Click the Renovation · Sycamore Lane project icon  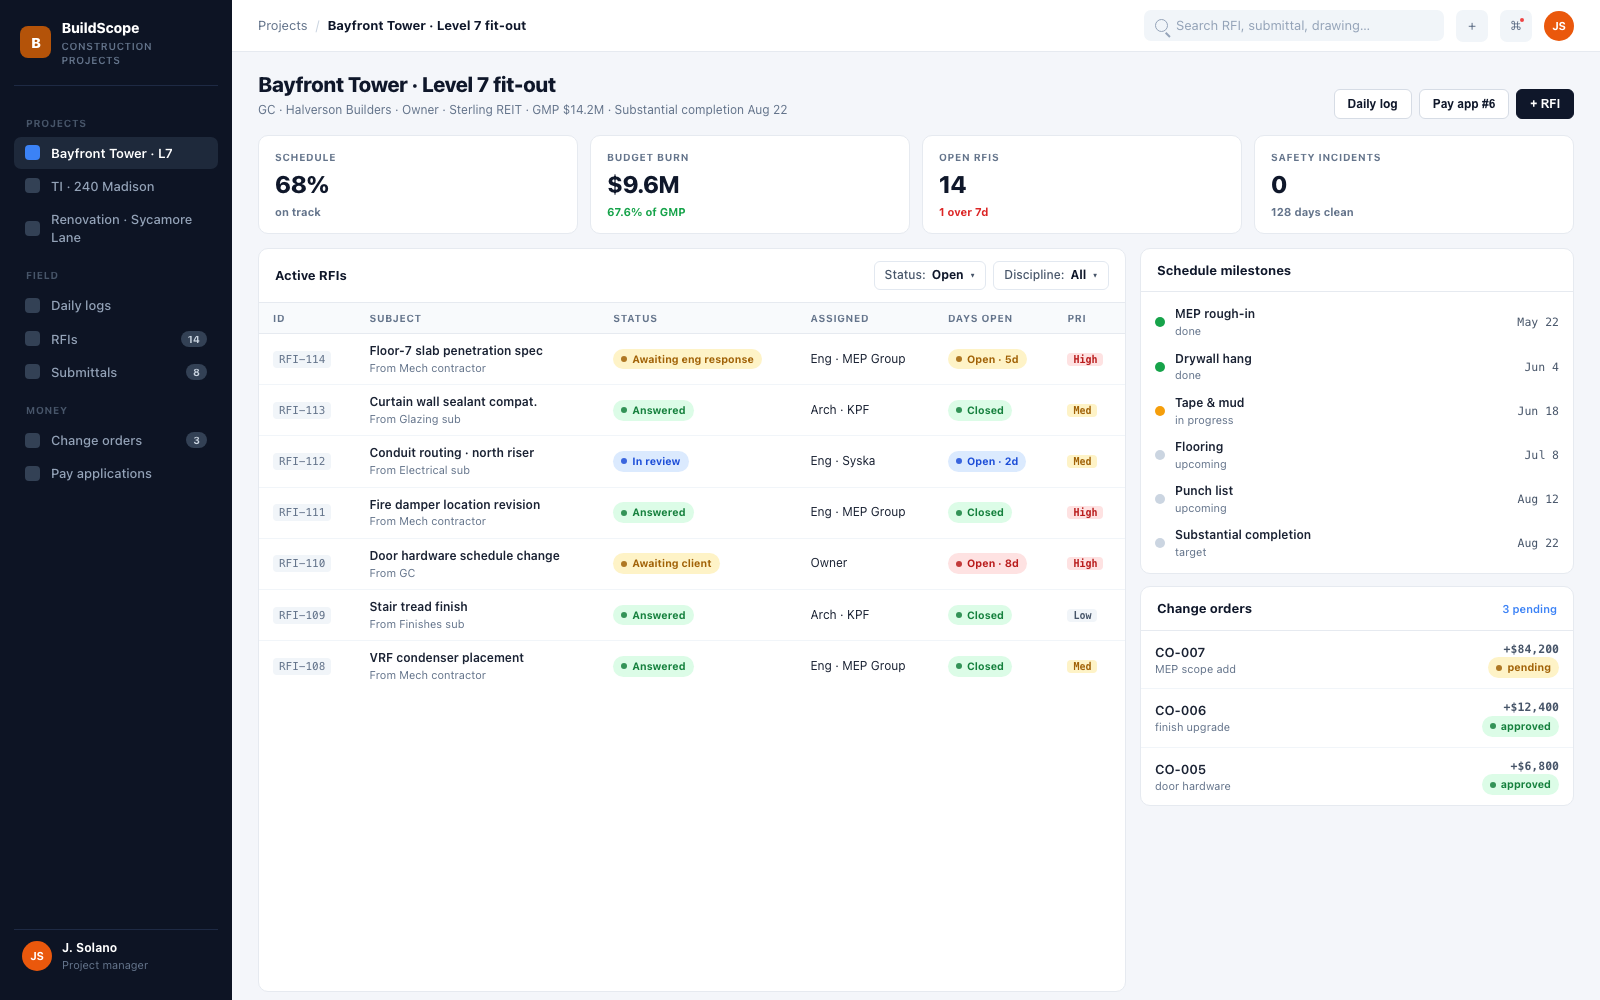(33, 228)
